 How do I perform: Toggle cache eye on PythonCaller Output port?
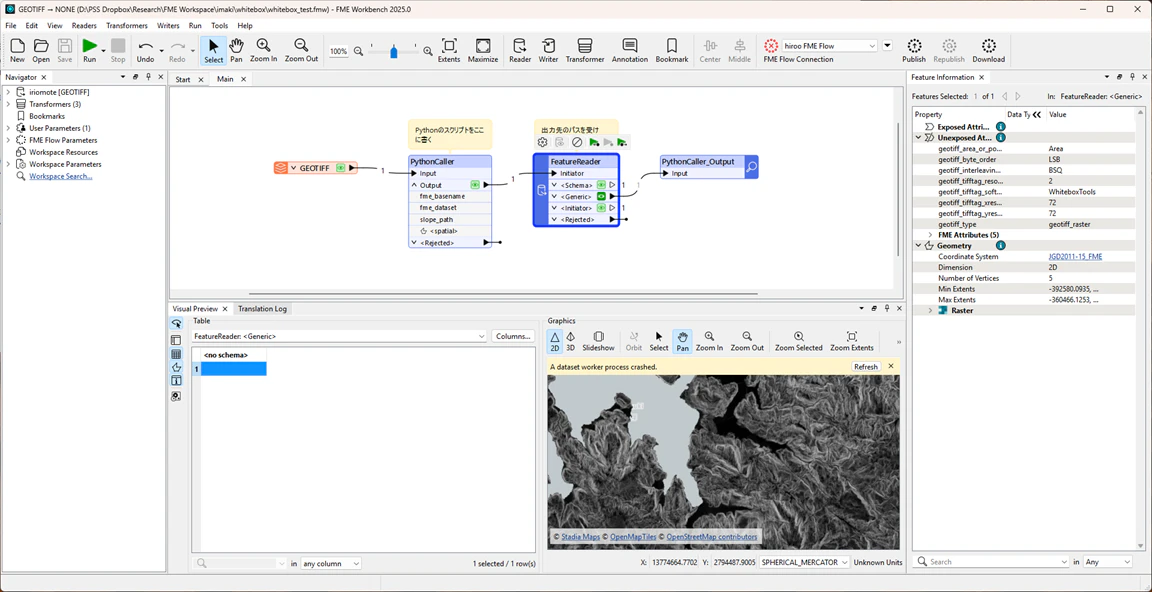pos(475,185)
